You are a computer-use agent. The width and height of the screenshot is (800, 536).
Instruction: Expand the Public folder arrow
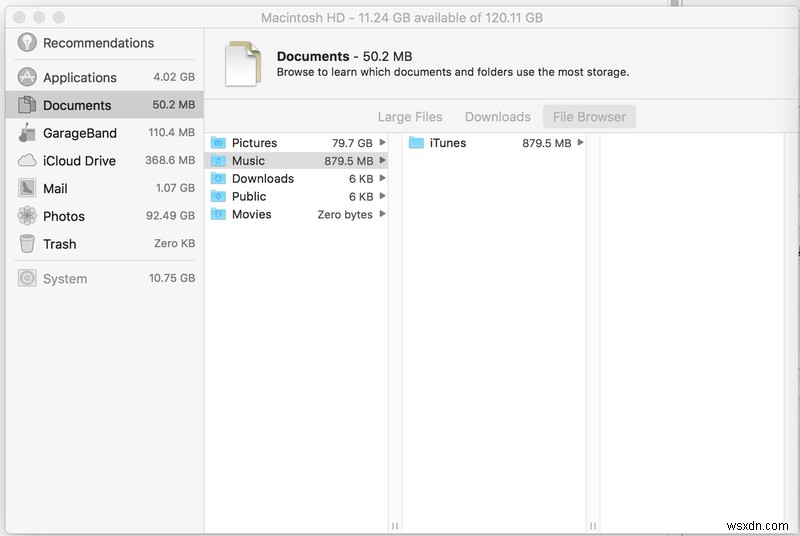[x=382, y=196]
